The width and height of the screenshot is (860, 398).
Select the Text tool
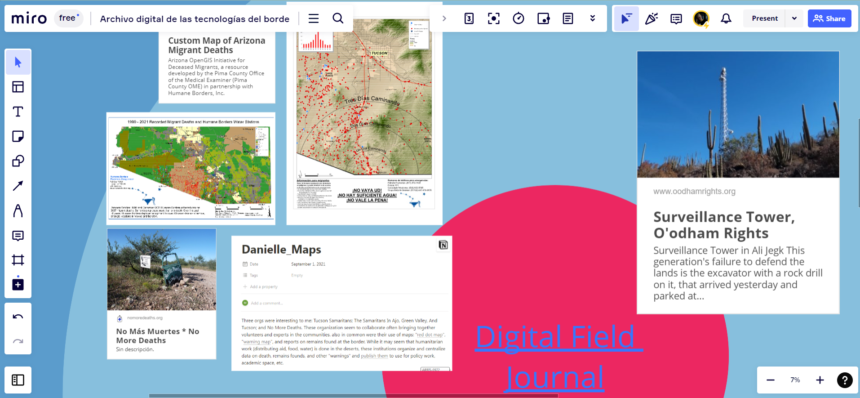[x=18, y=112]
